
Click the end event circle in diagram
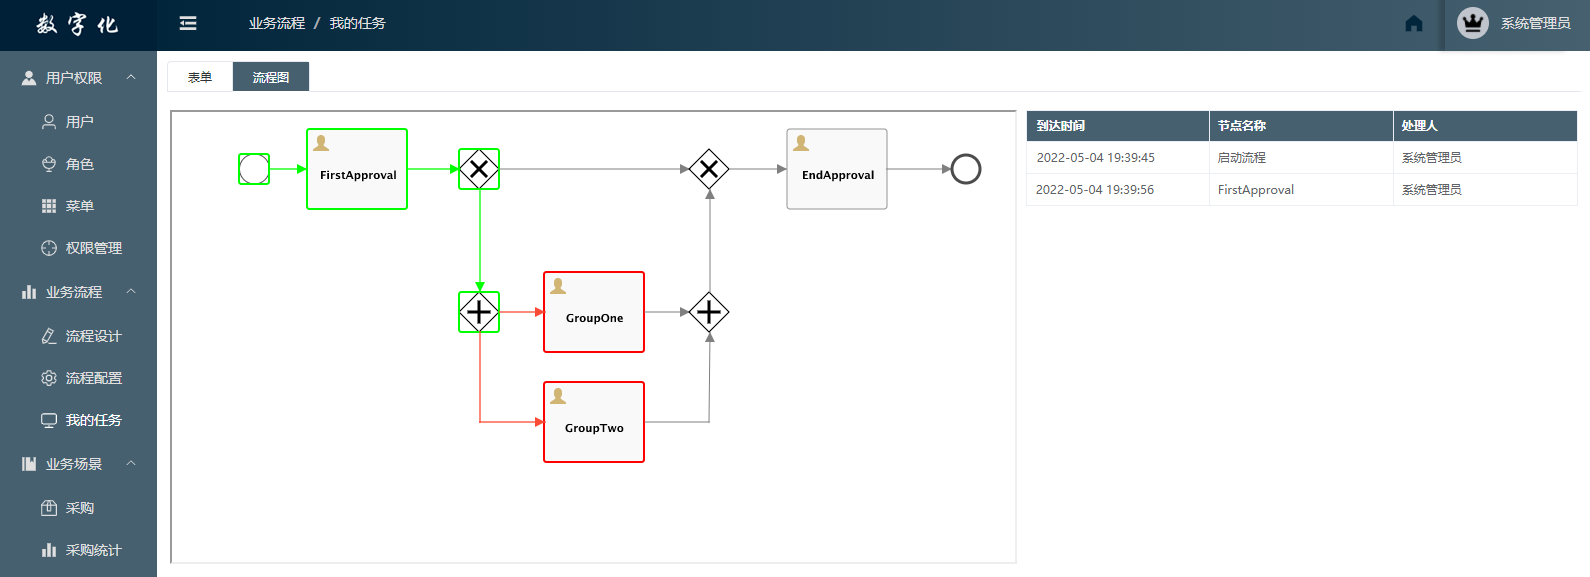[965, 169]
